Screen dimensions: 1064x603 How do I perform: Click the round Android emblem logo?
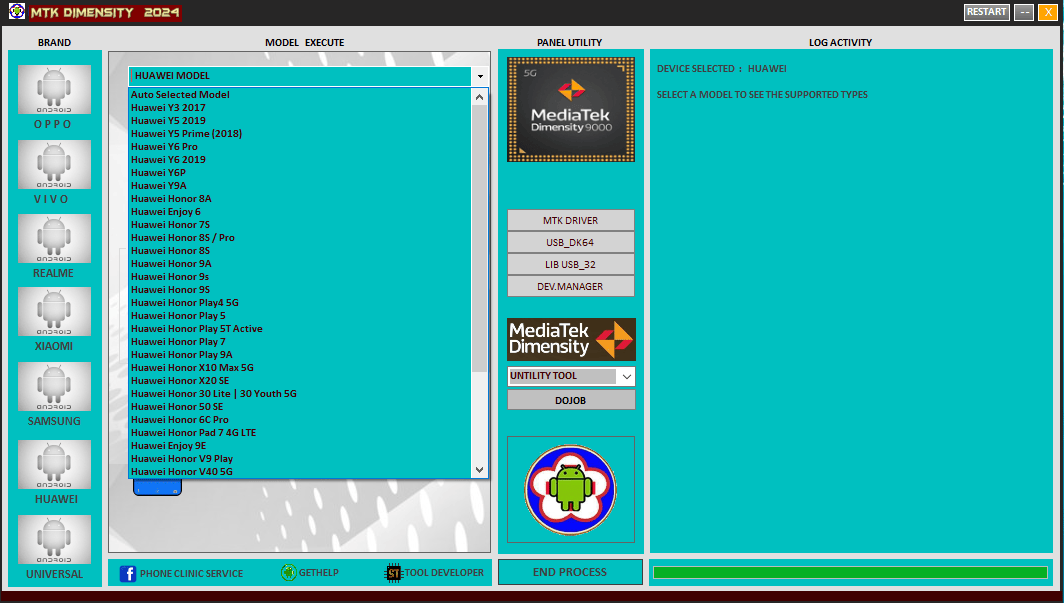pyautogui.click(x=570, y=489)
